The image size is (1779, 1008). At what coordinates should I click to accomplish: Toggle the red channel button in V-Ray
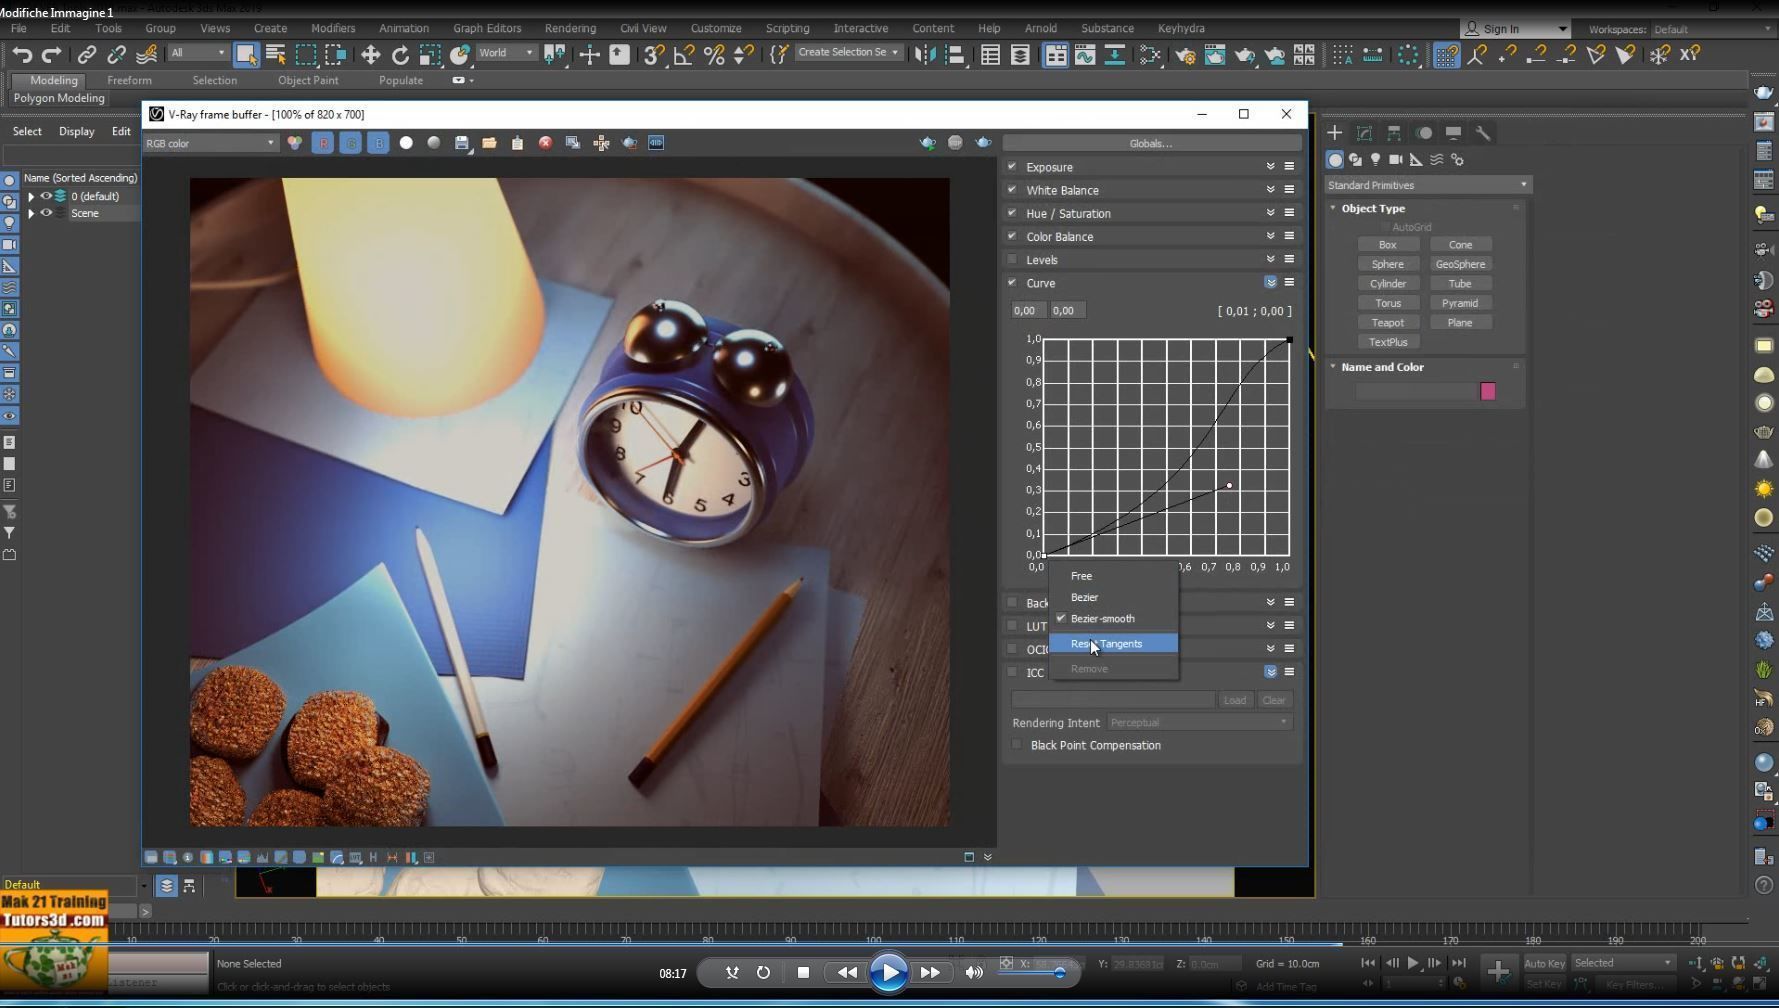point(323,143)
